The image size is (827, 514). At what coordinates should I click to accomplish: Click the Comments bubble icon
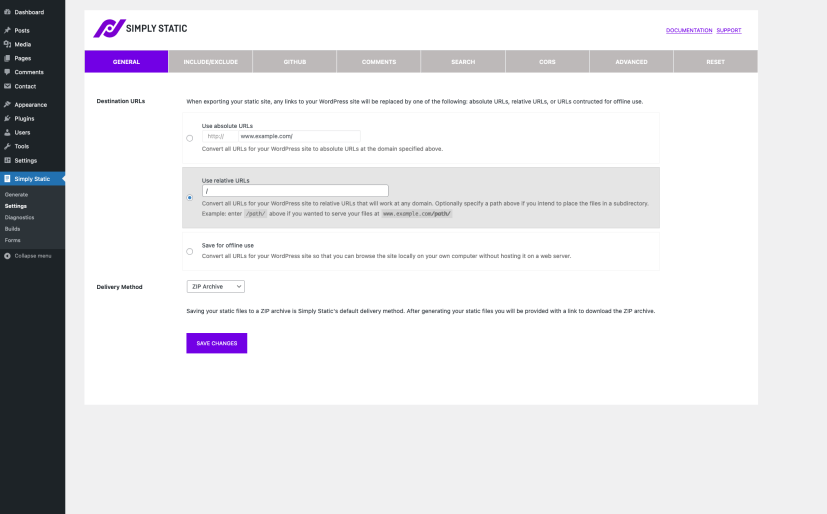(8, 72)
